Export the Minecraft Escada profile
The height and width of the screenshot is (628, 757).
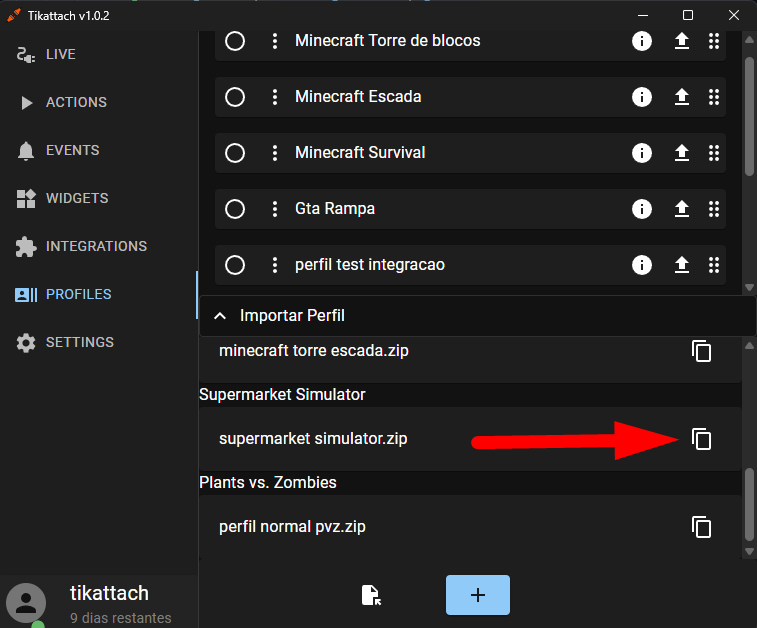tap(682, 97)
